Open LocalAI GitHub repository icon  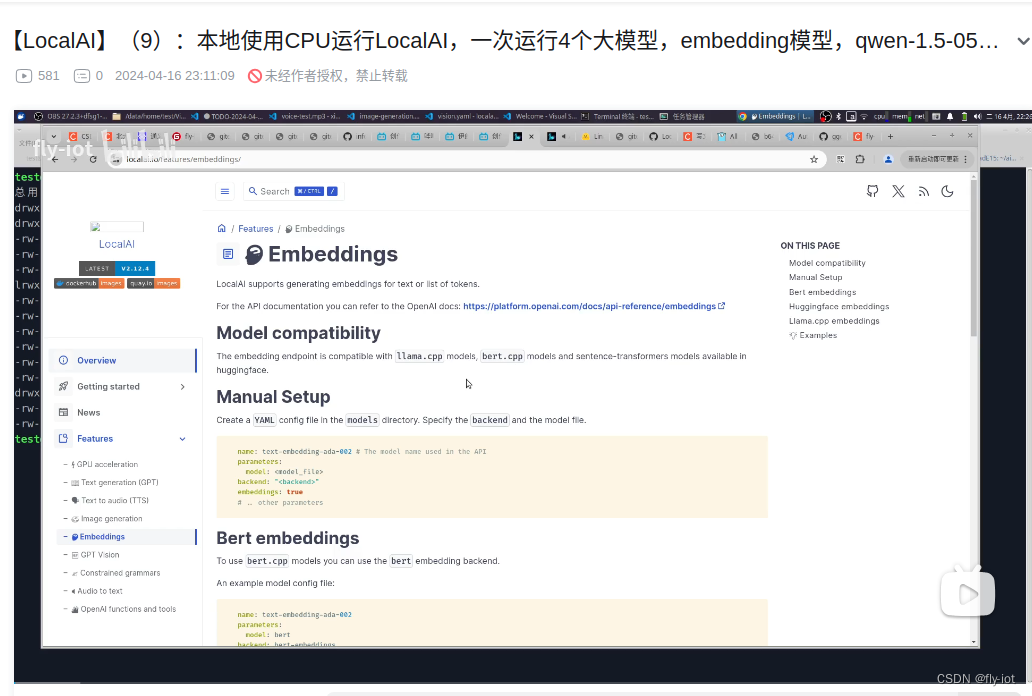[873, 192]
